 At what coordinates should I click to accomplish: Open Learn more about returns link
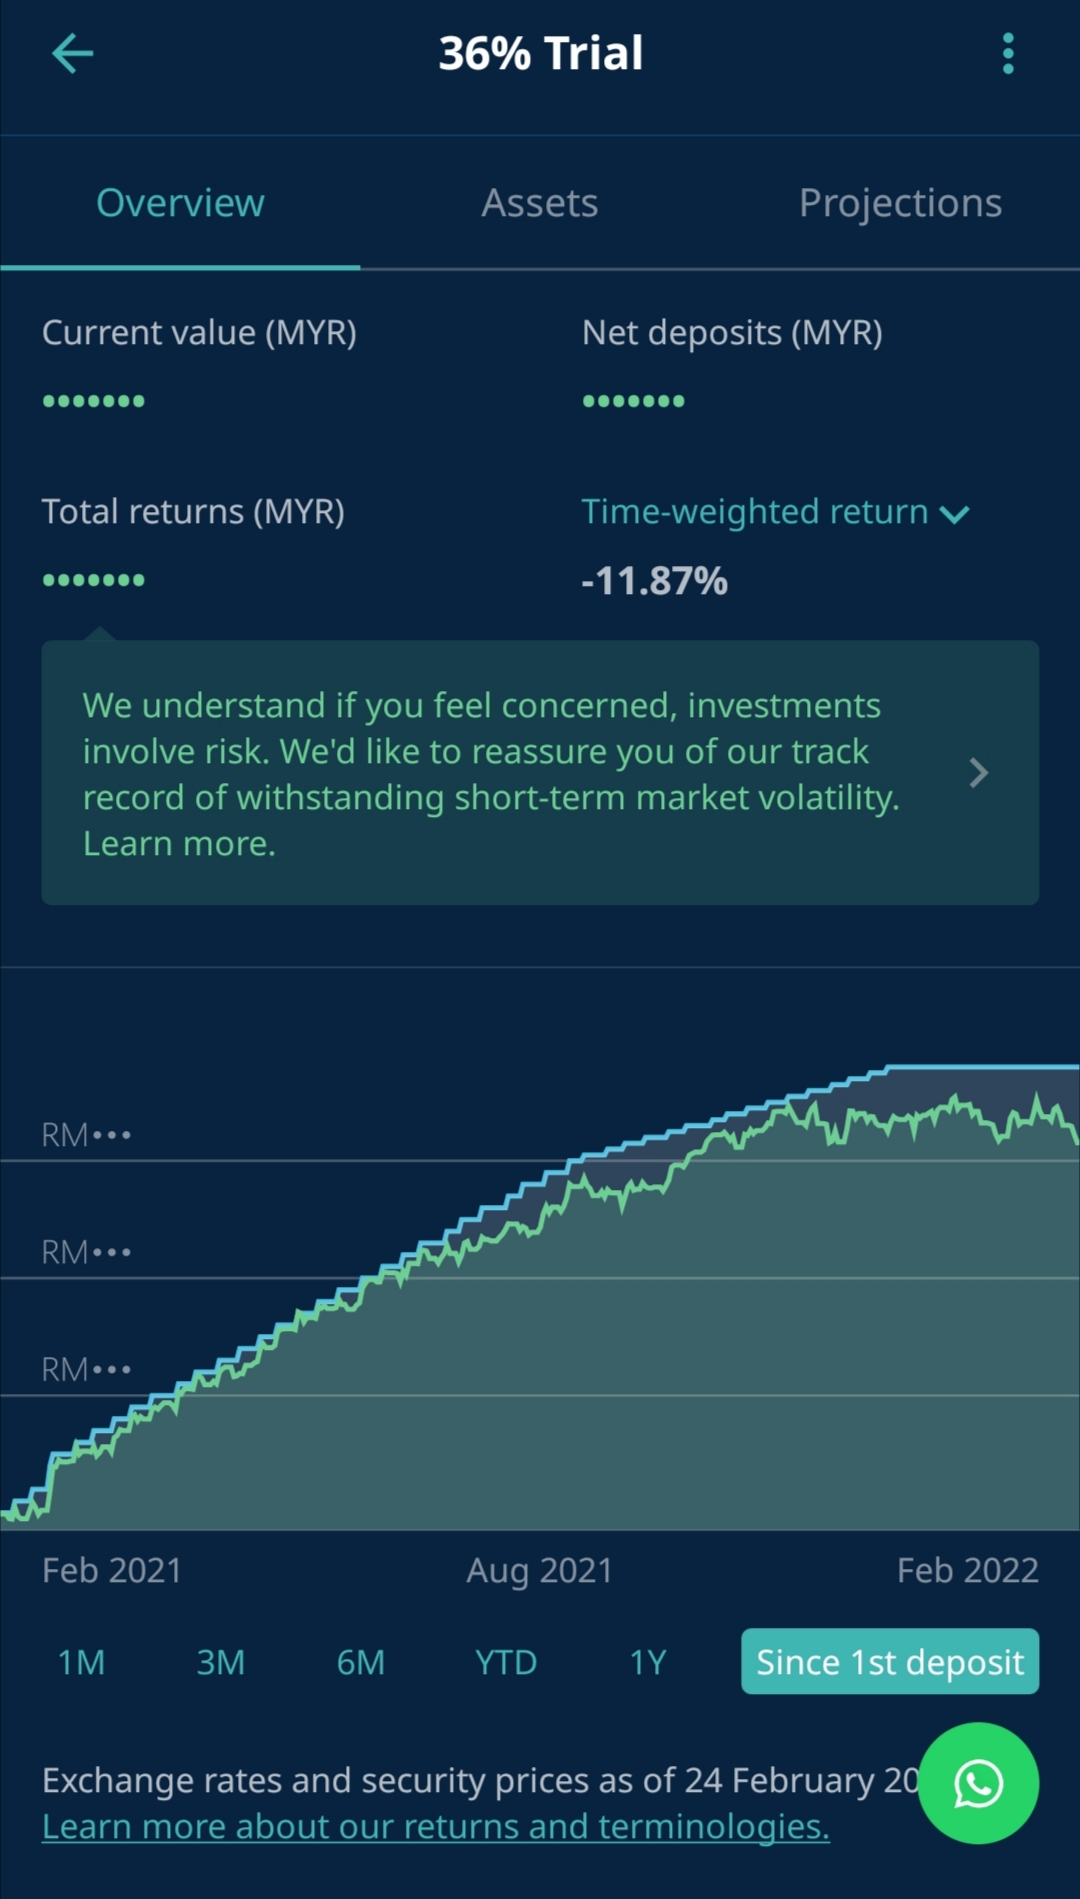436,1827
